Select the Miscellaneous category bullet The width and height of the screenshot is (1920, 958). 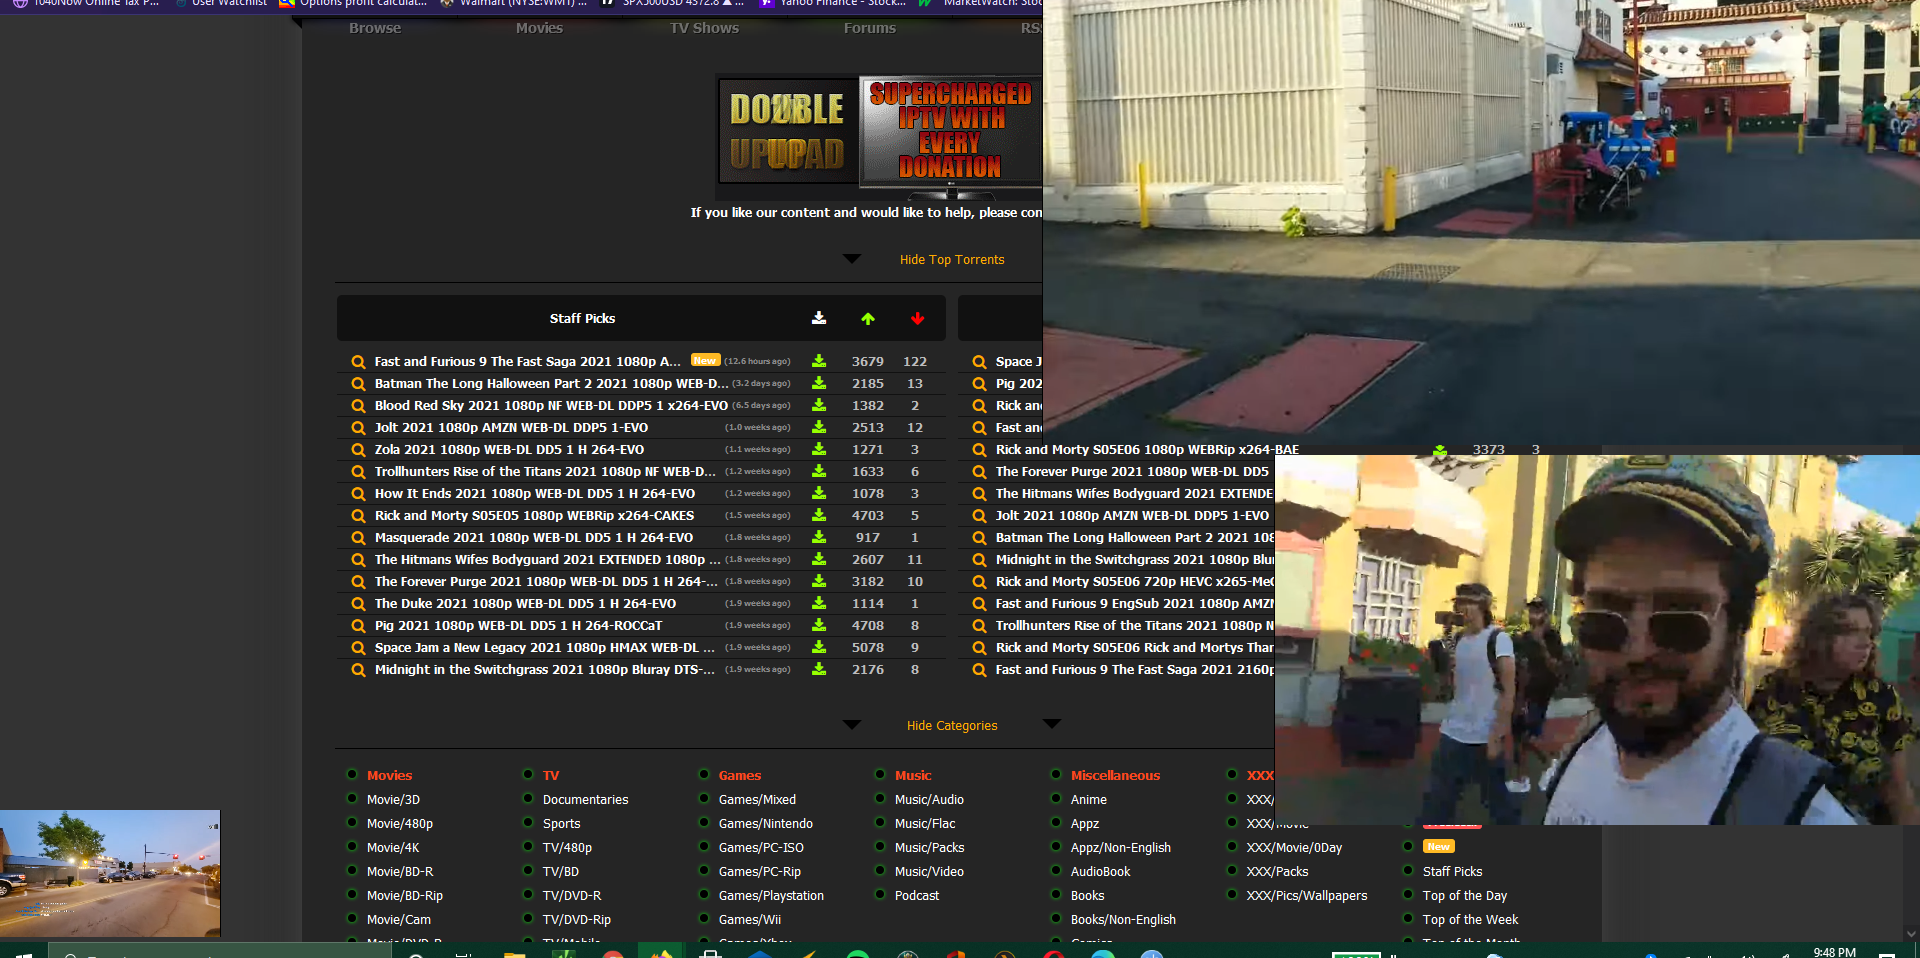coord(1056,774)
